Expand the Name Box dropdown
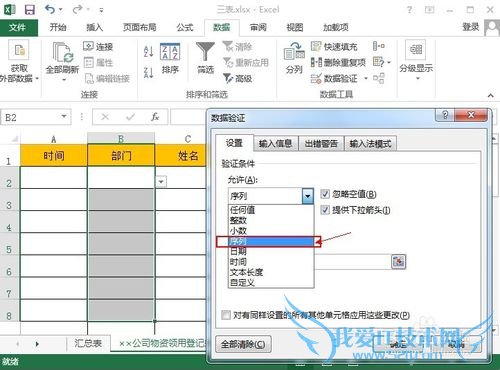The width and height of the screenshot is (500, 370). [64, 117]
